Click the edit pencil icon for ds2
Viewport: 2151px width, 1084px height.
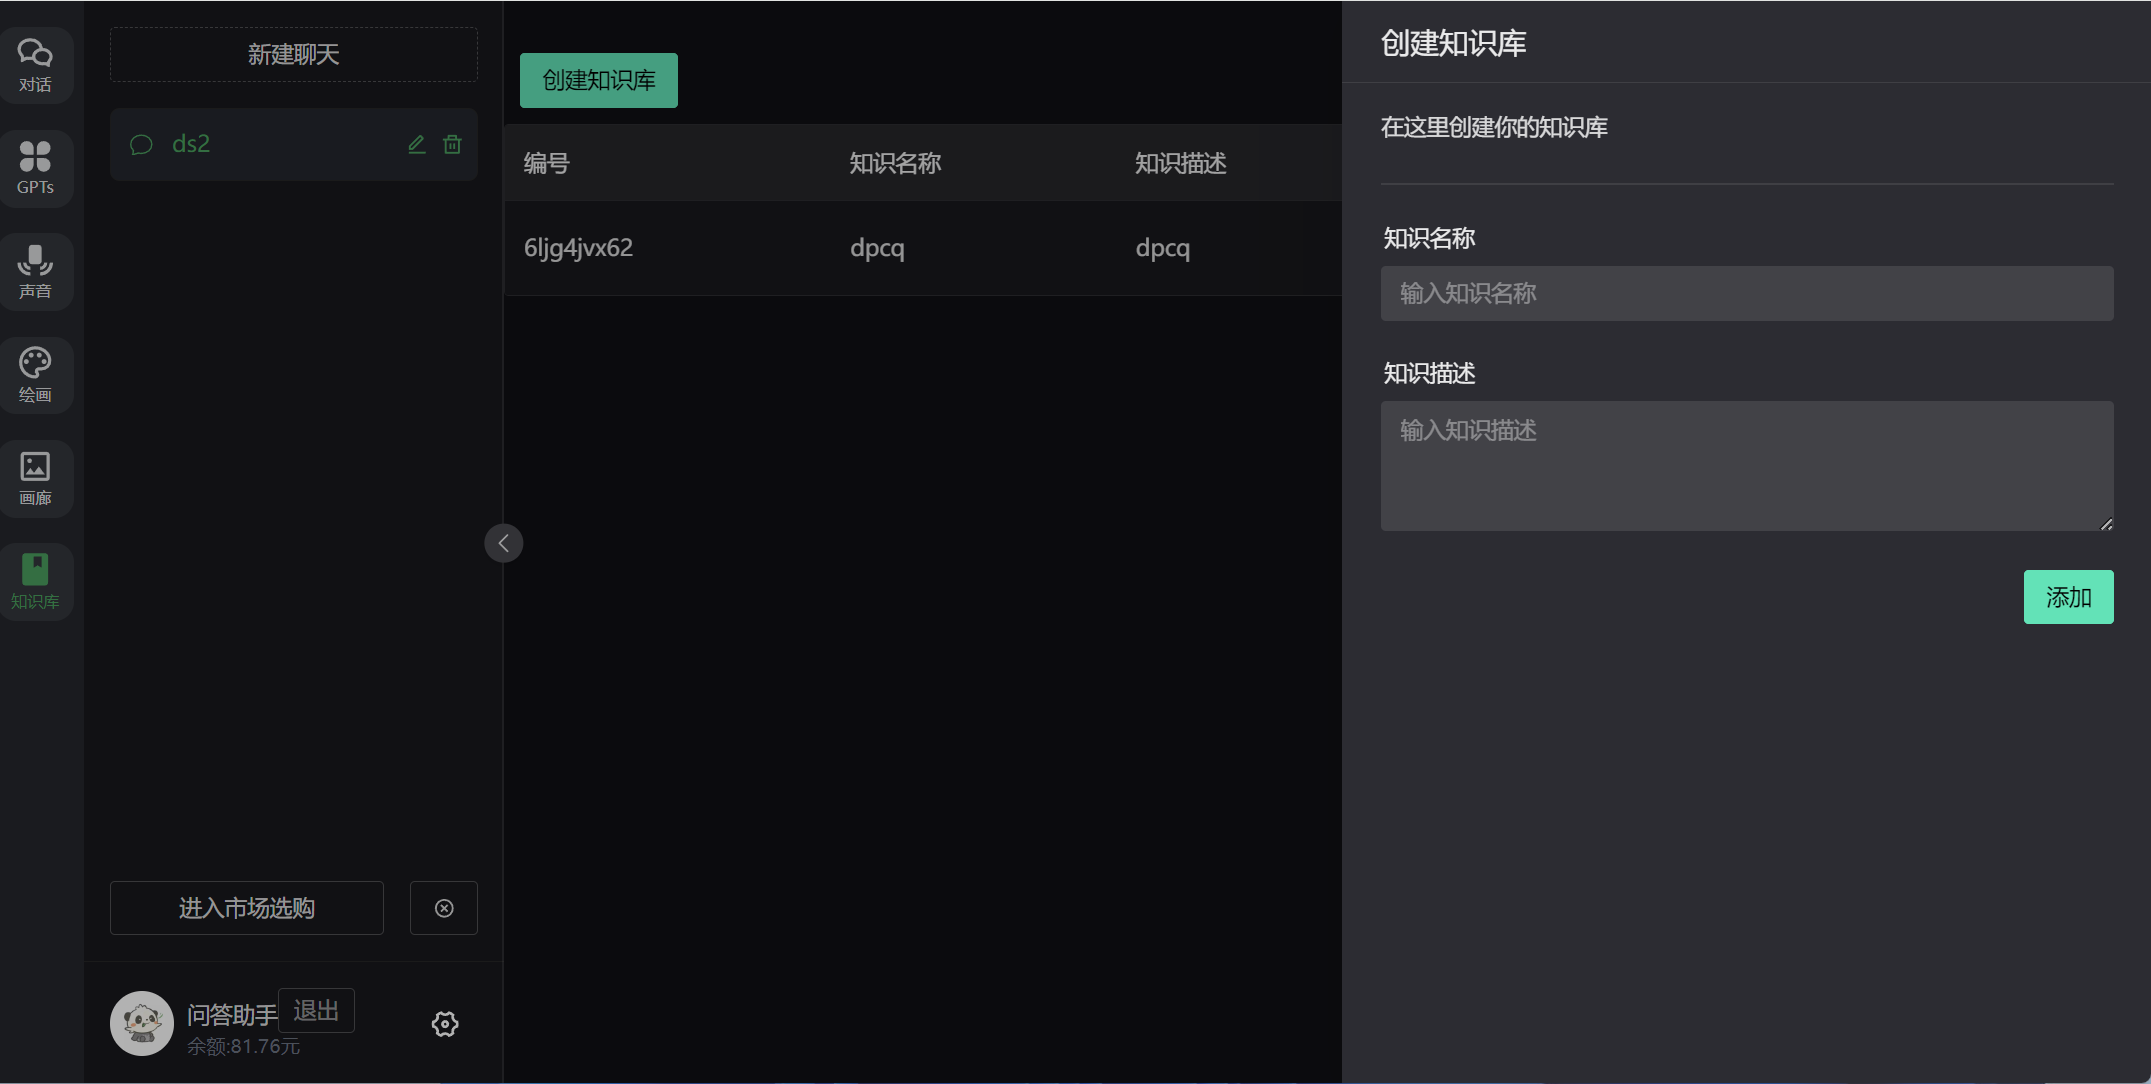(x=417, y=144)
